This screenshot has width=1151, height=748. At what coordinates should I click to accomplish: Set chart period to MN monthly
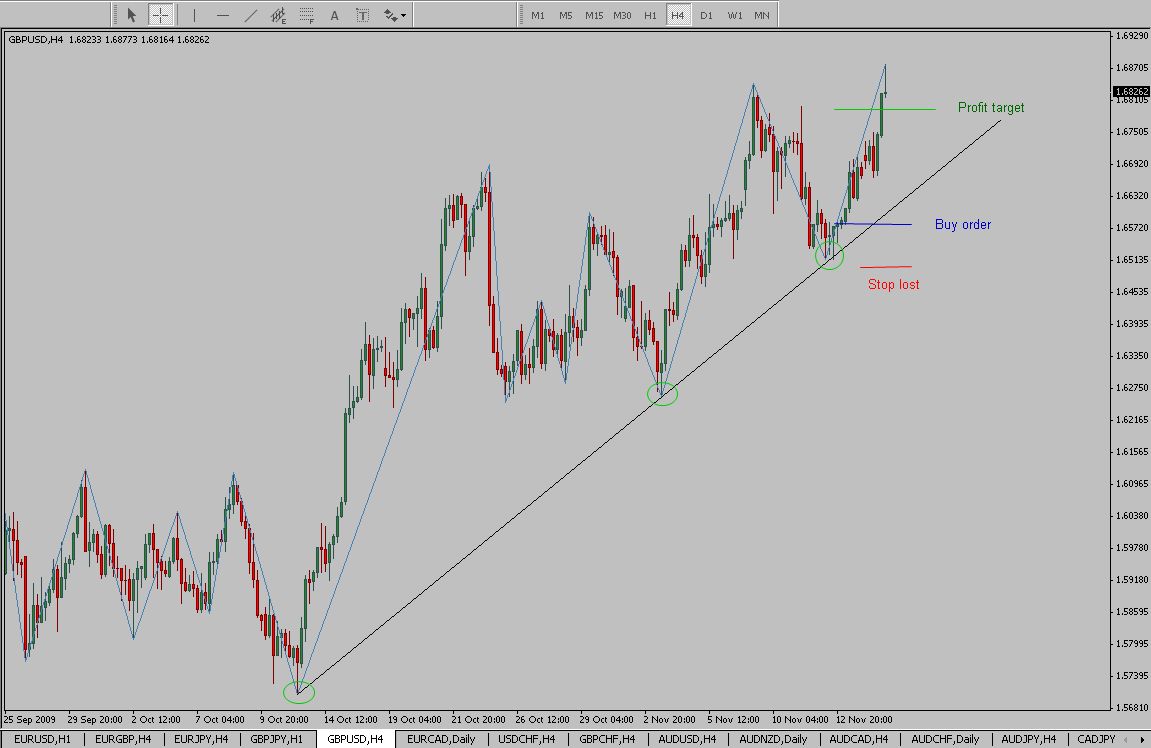pyautogui.click(x=762, y=15)
